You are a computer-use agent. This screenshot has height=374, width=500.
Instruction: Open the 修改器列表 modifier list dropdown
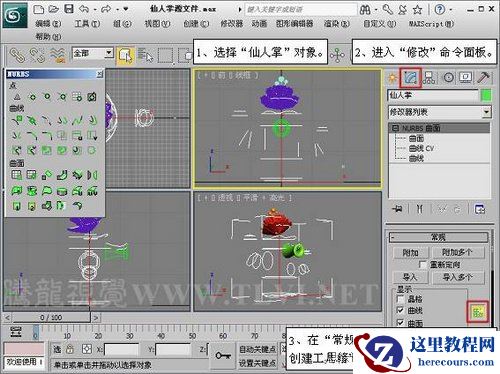pos(487,112)
